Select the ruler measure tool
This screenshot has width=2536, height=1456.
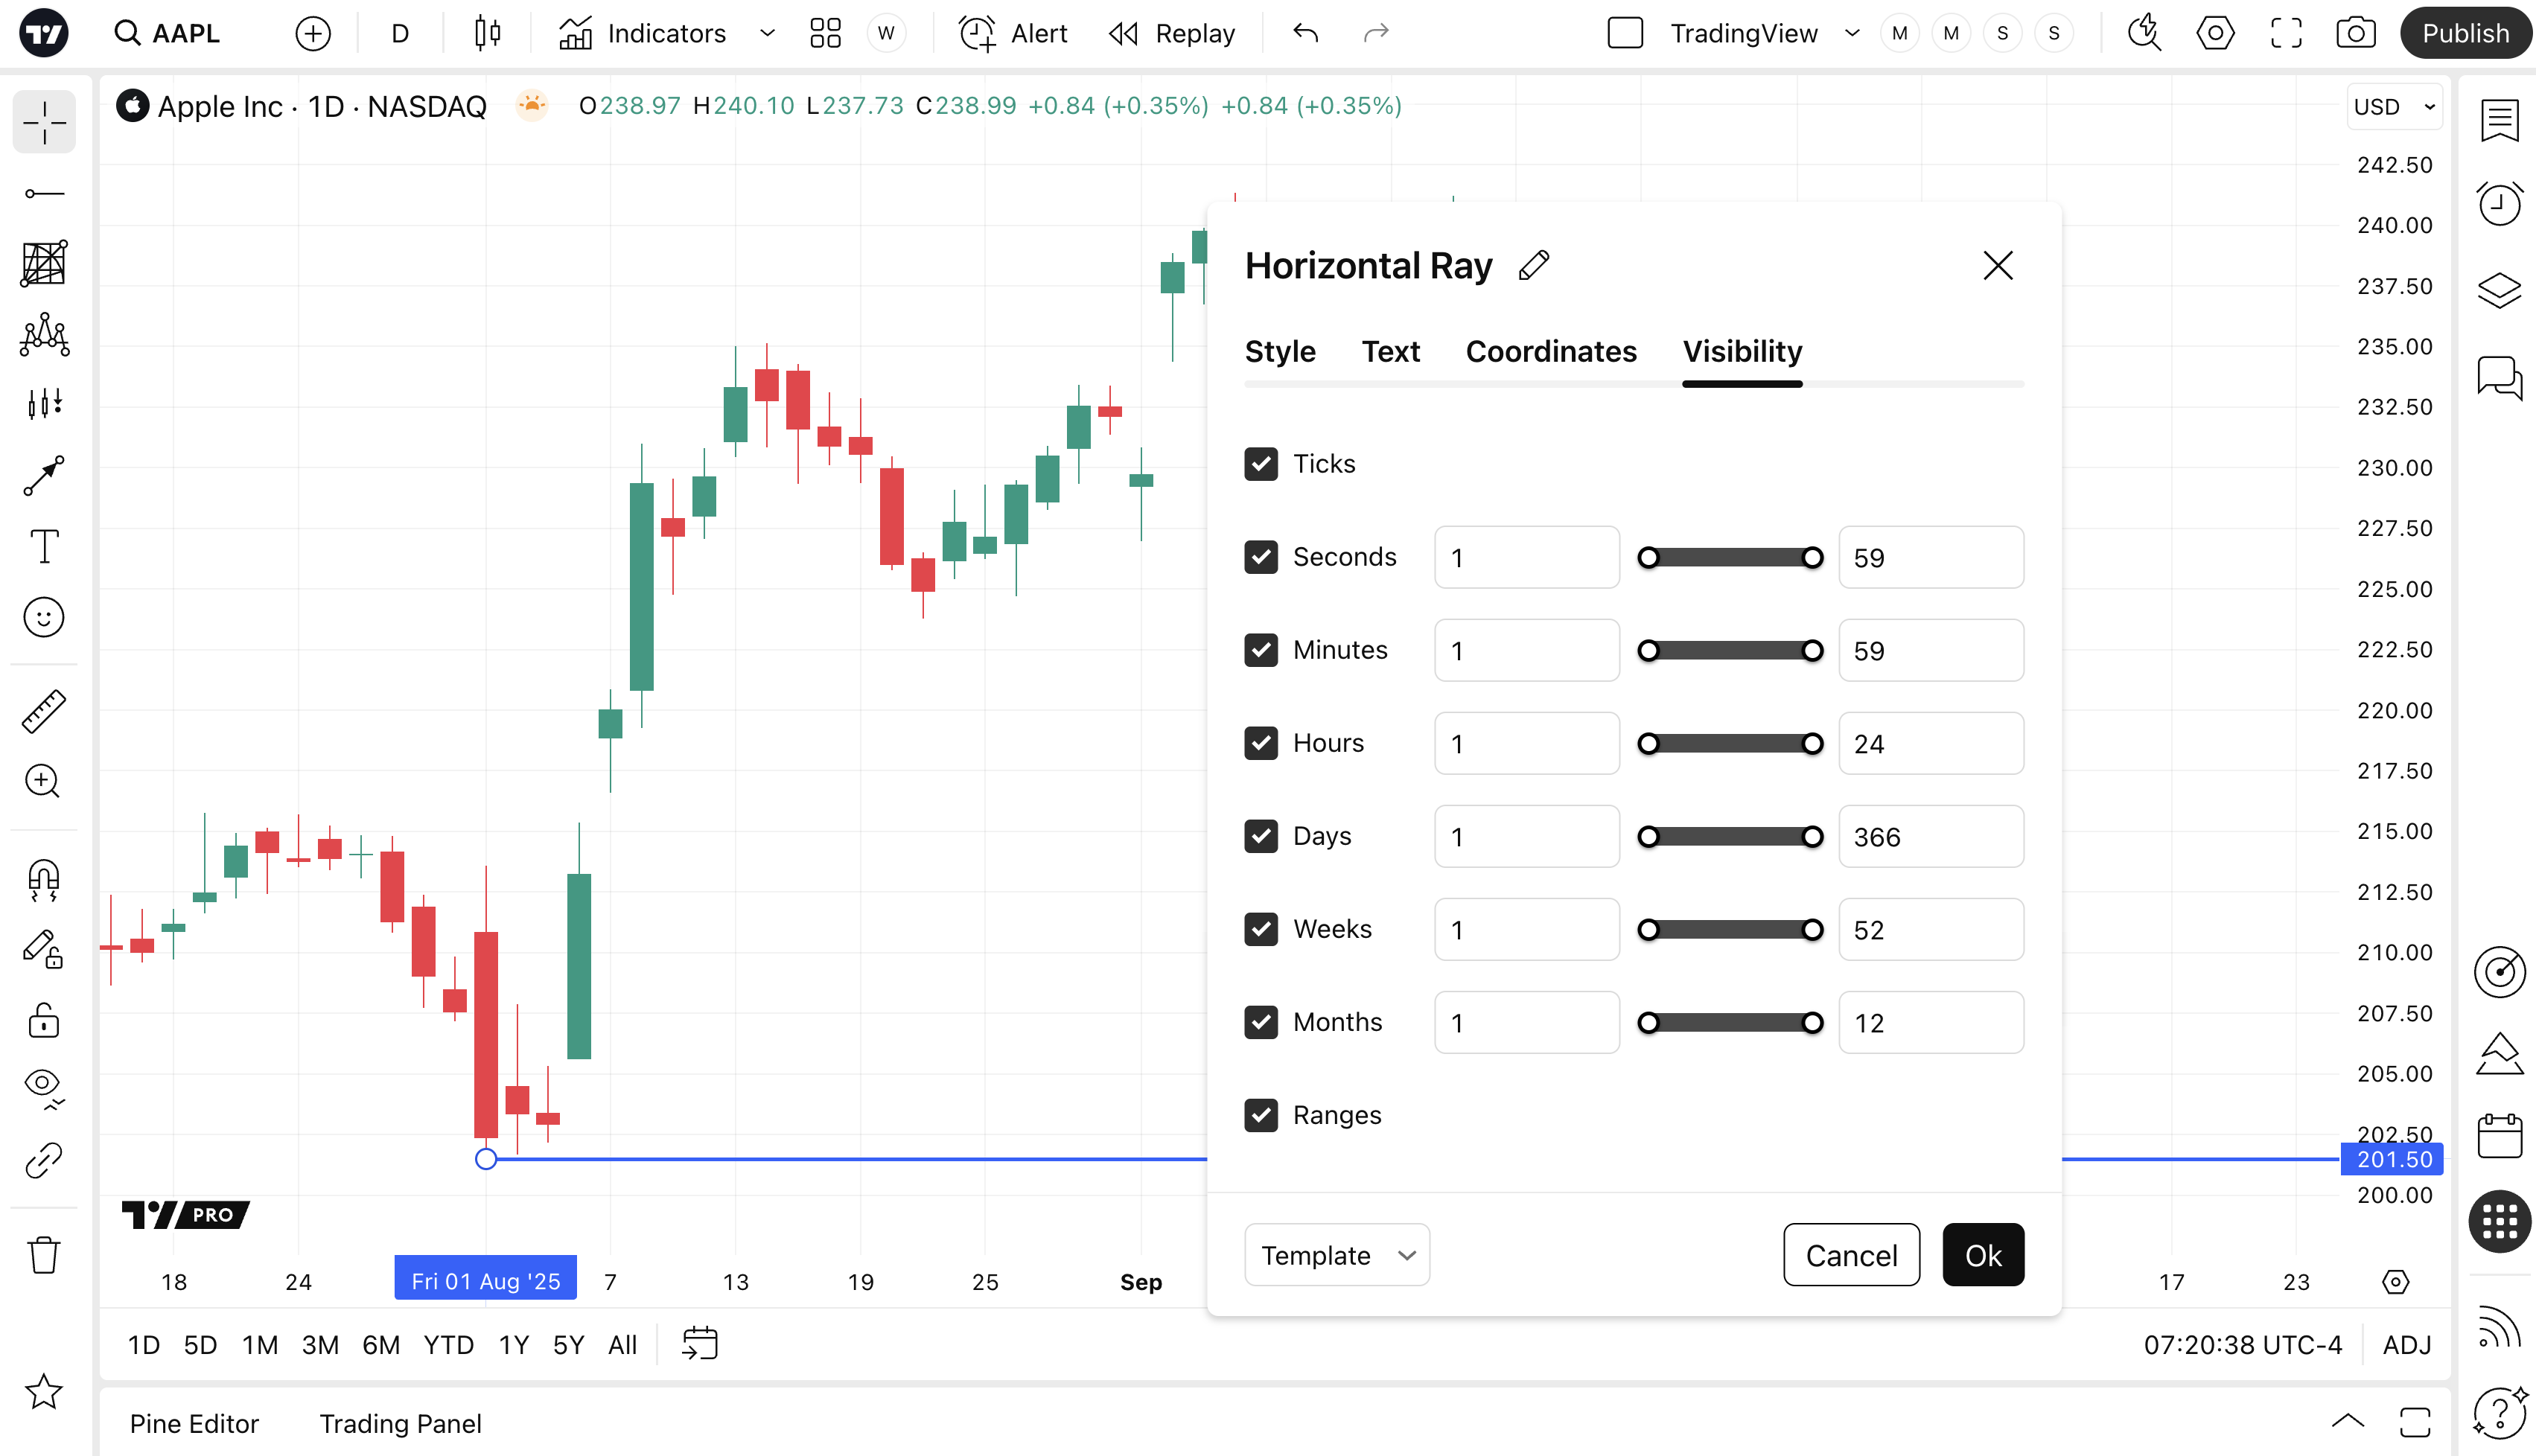(44, 711)
